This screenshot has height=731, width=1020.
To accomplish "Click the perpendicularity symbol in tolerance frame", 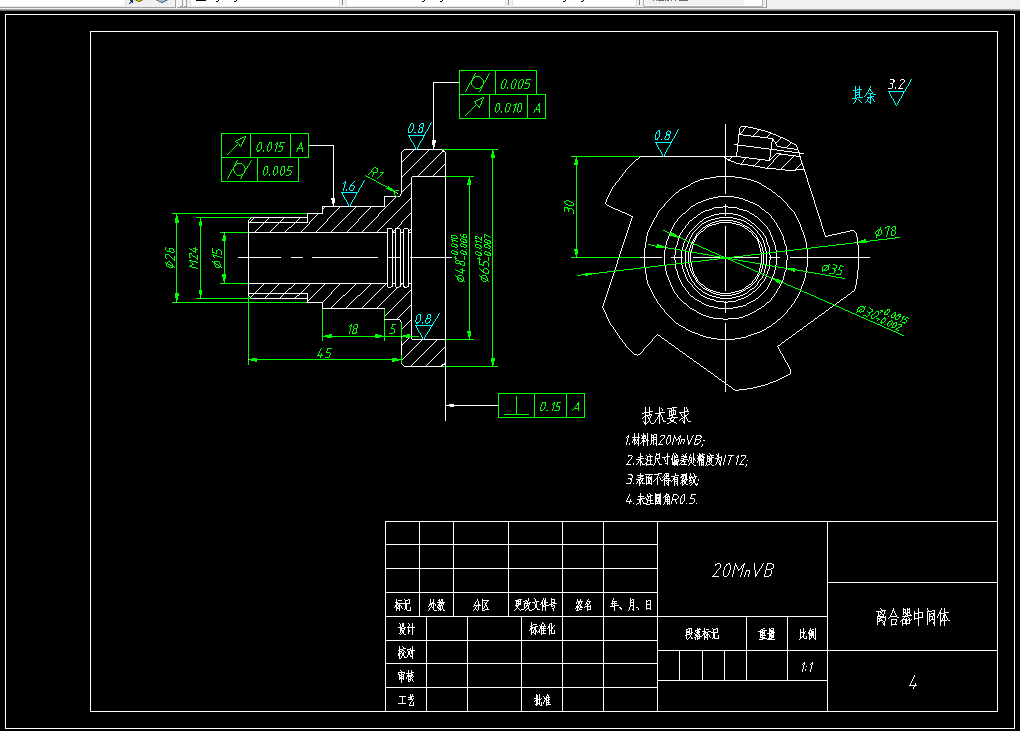I will point(517,406).
